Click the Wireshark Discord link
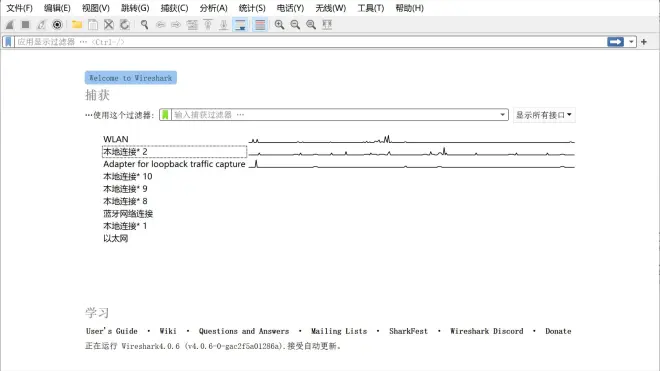Screen dimensions: 660x371 tap(487, 331)
